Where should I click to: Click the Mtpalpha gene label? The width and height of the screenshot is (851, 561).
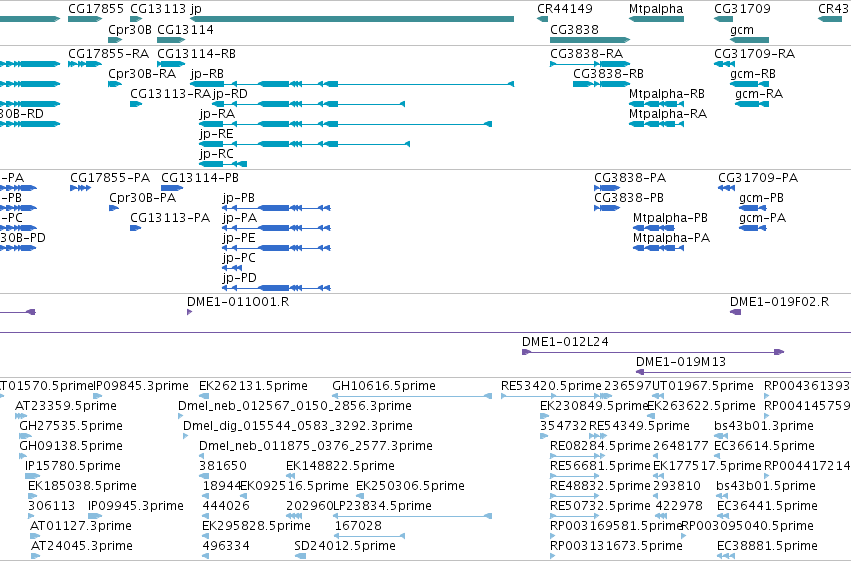pyautogui.click(x=656, y=9)
